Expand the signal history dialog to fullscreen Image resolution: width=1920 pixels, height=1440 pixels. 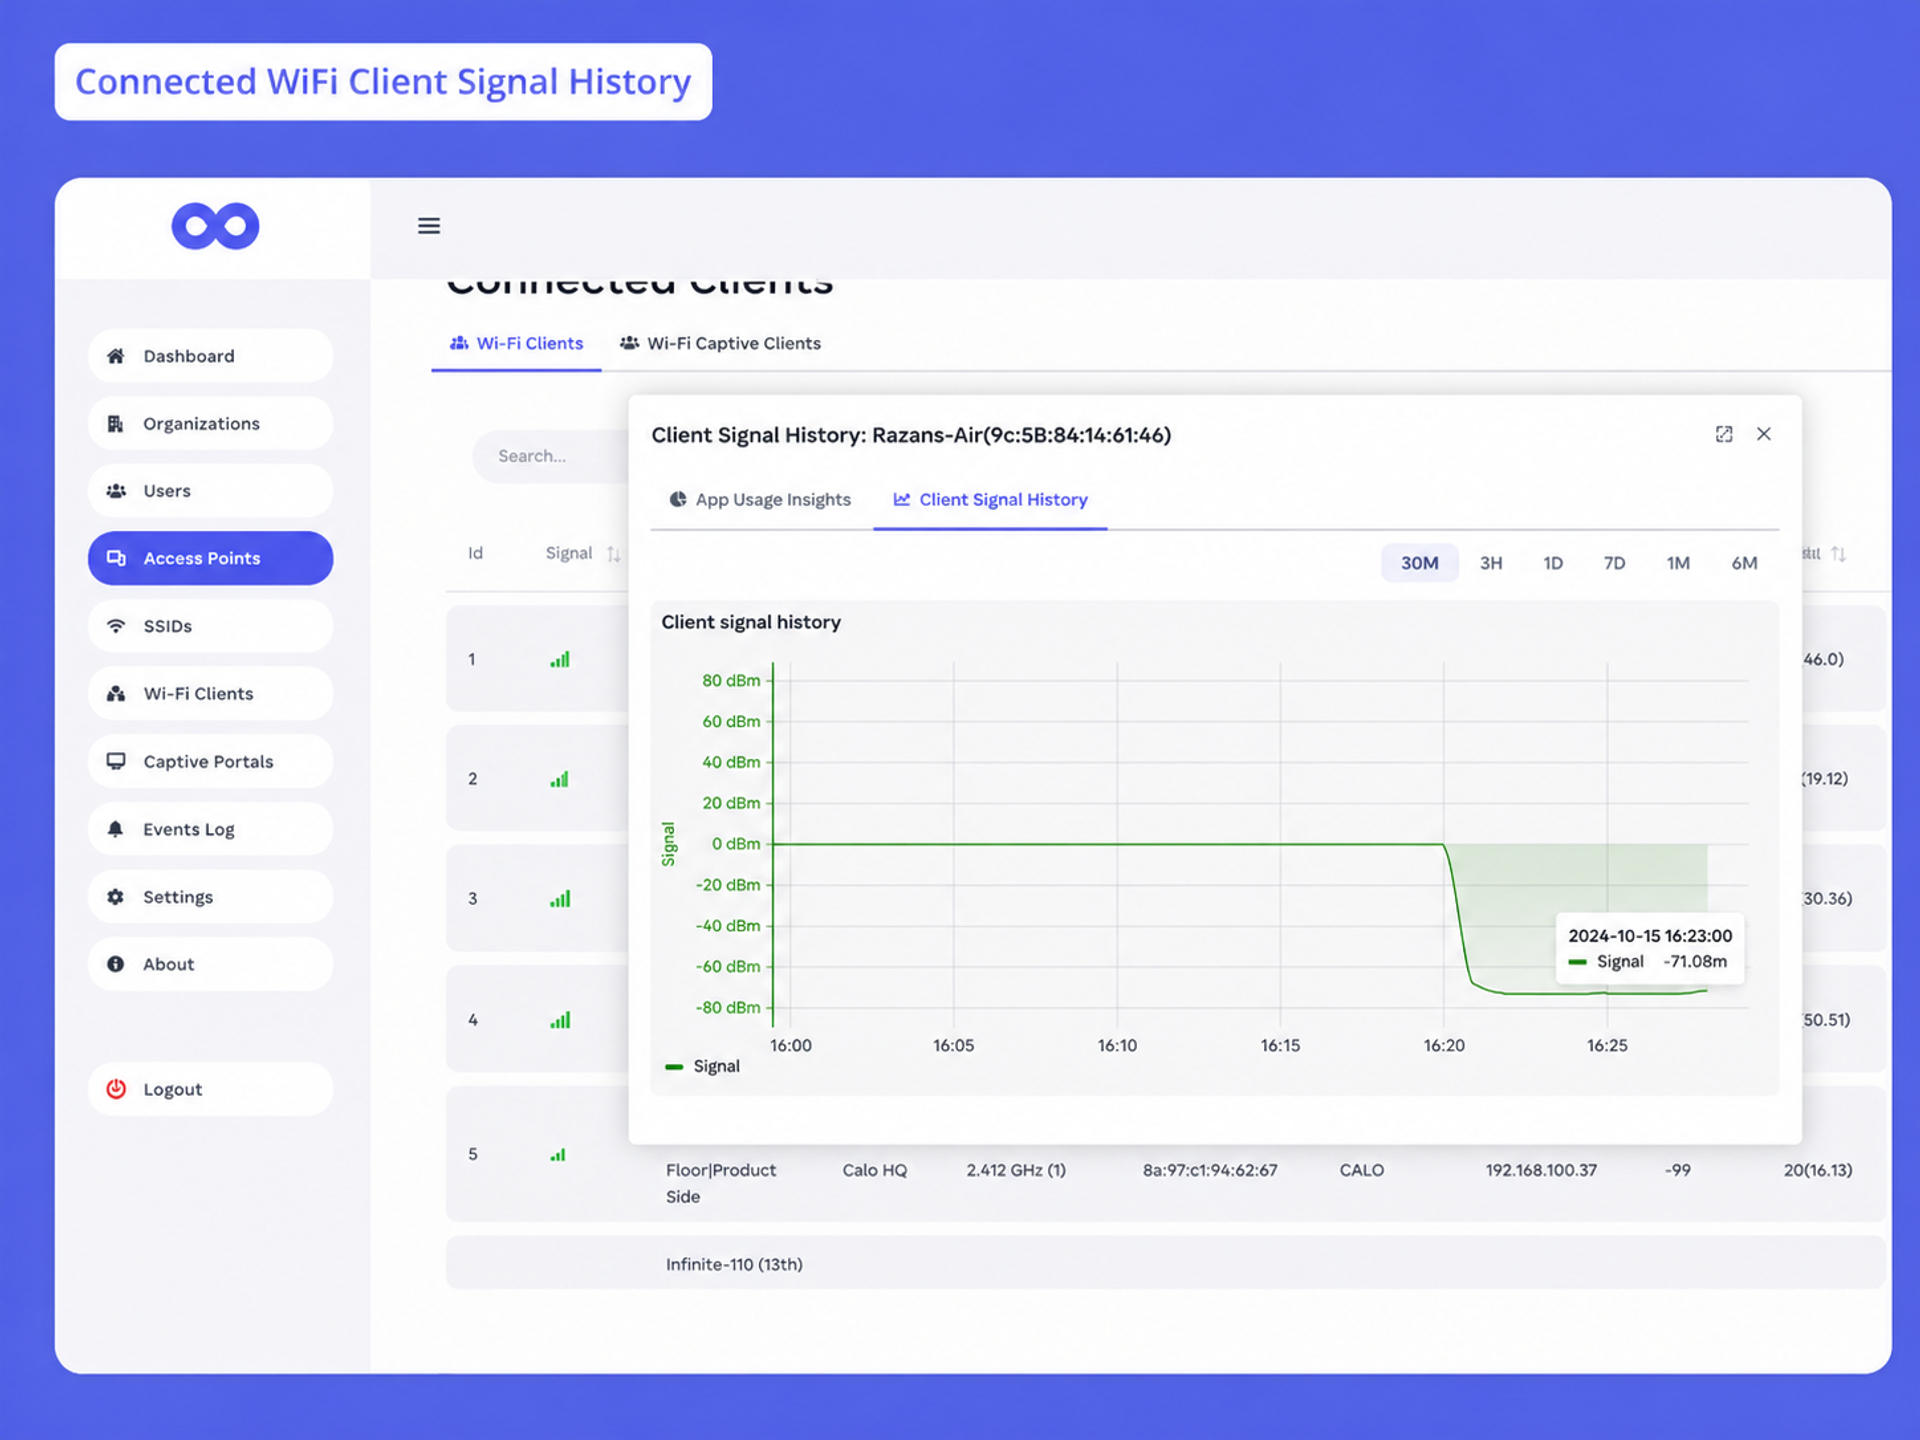(x=1724, y=434)
